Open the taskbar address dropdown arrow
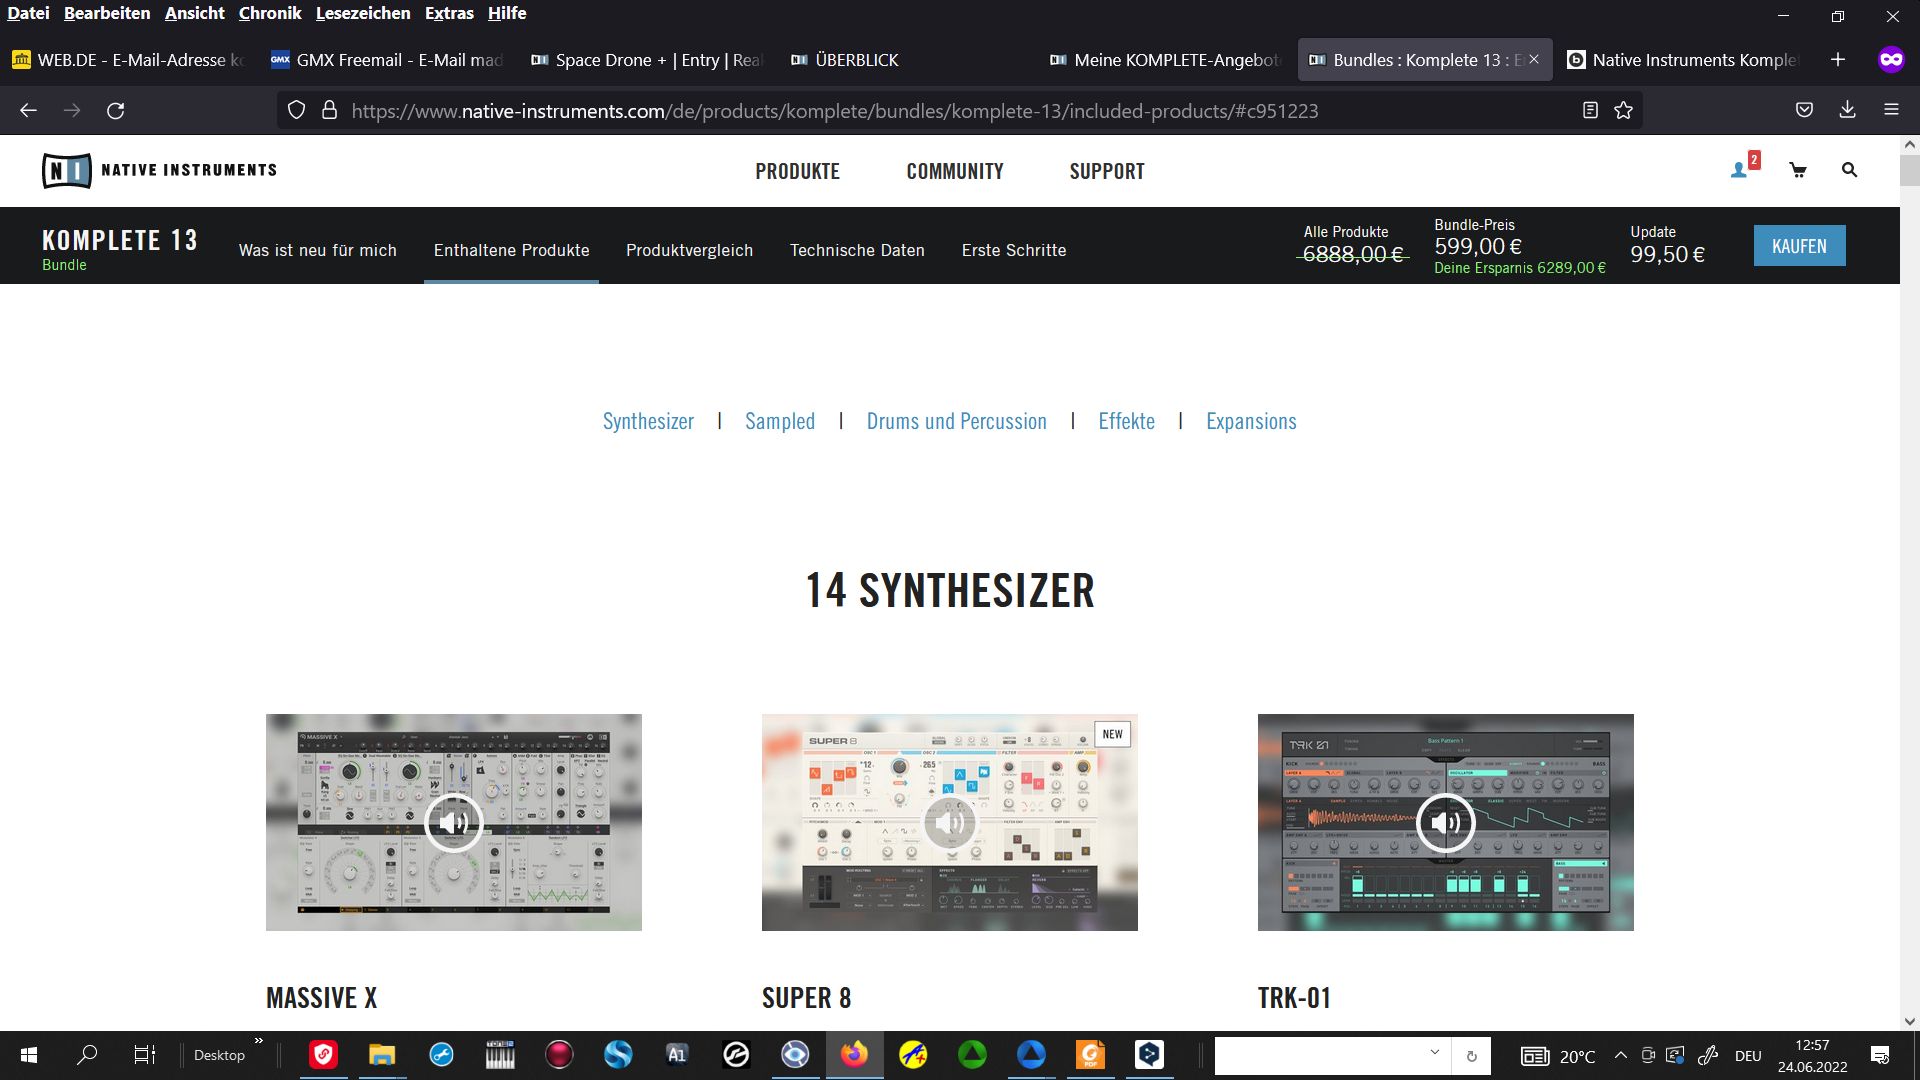1920x1080 pixels. pos(1435,1053)
